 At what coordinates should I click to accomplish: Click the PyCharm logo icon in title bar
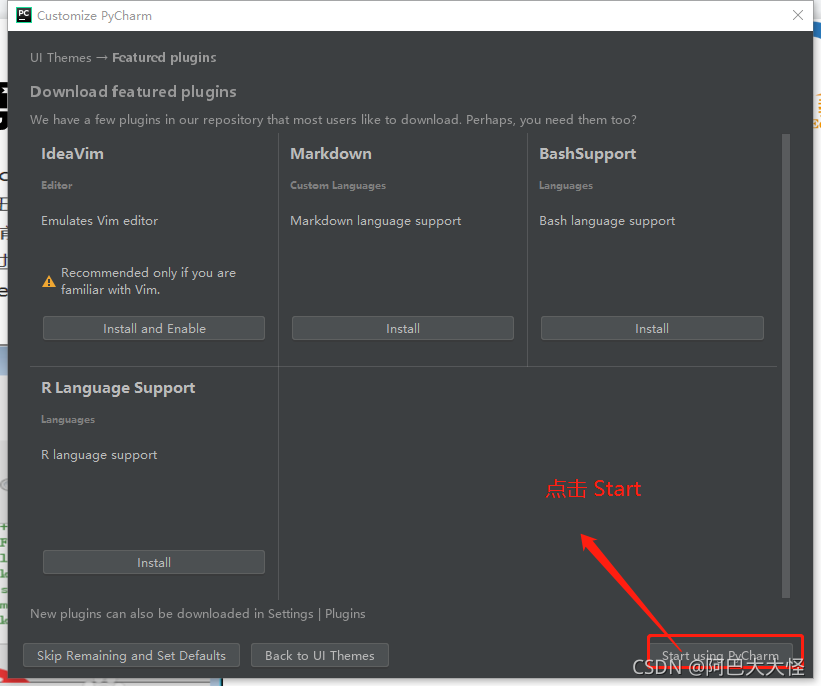(24, 15)
